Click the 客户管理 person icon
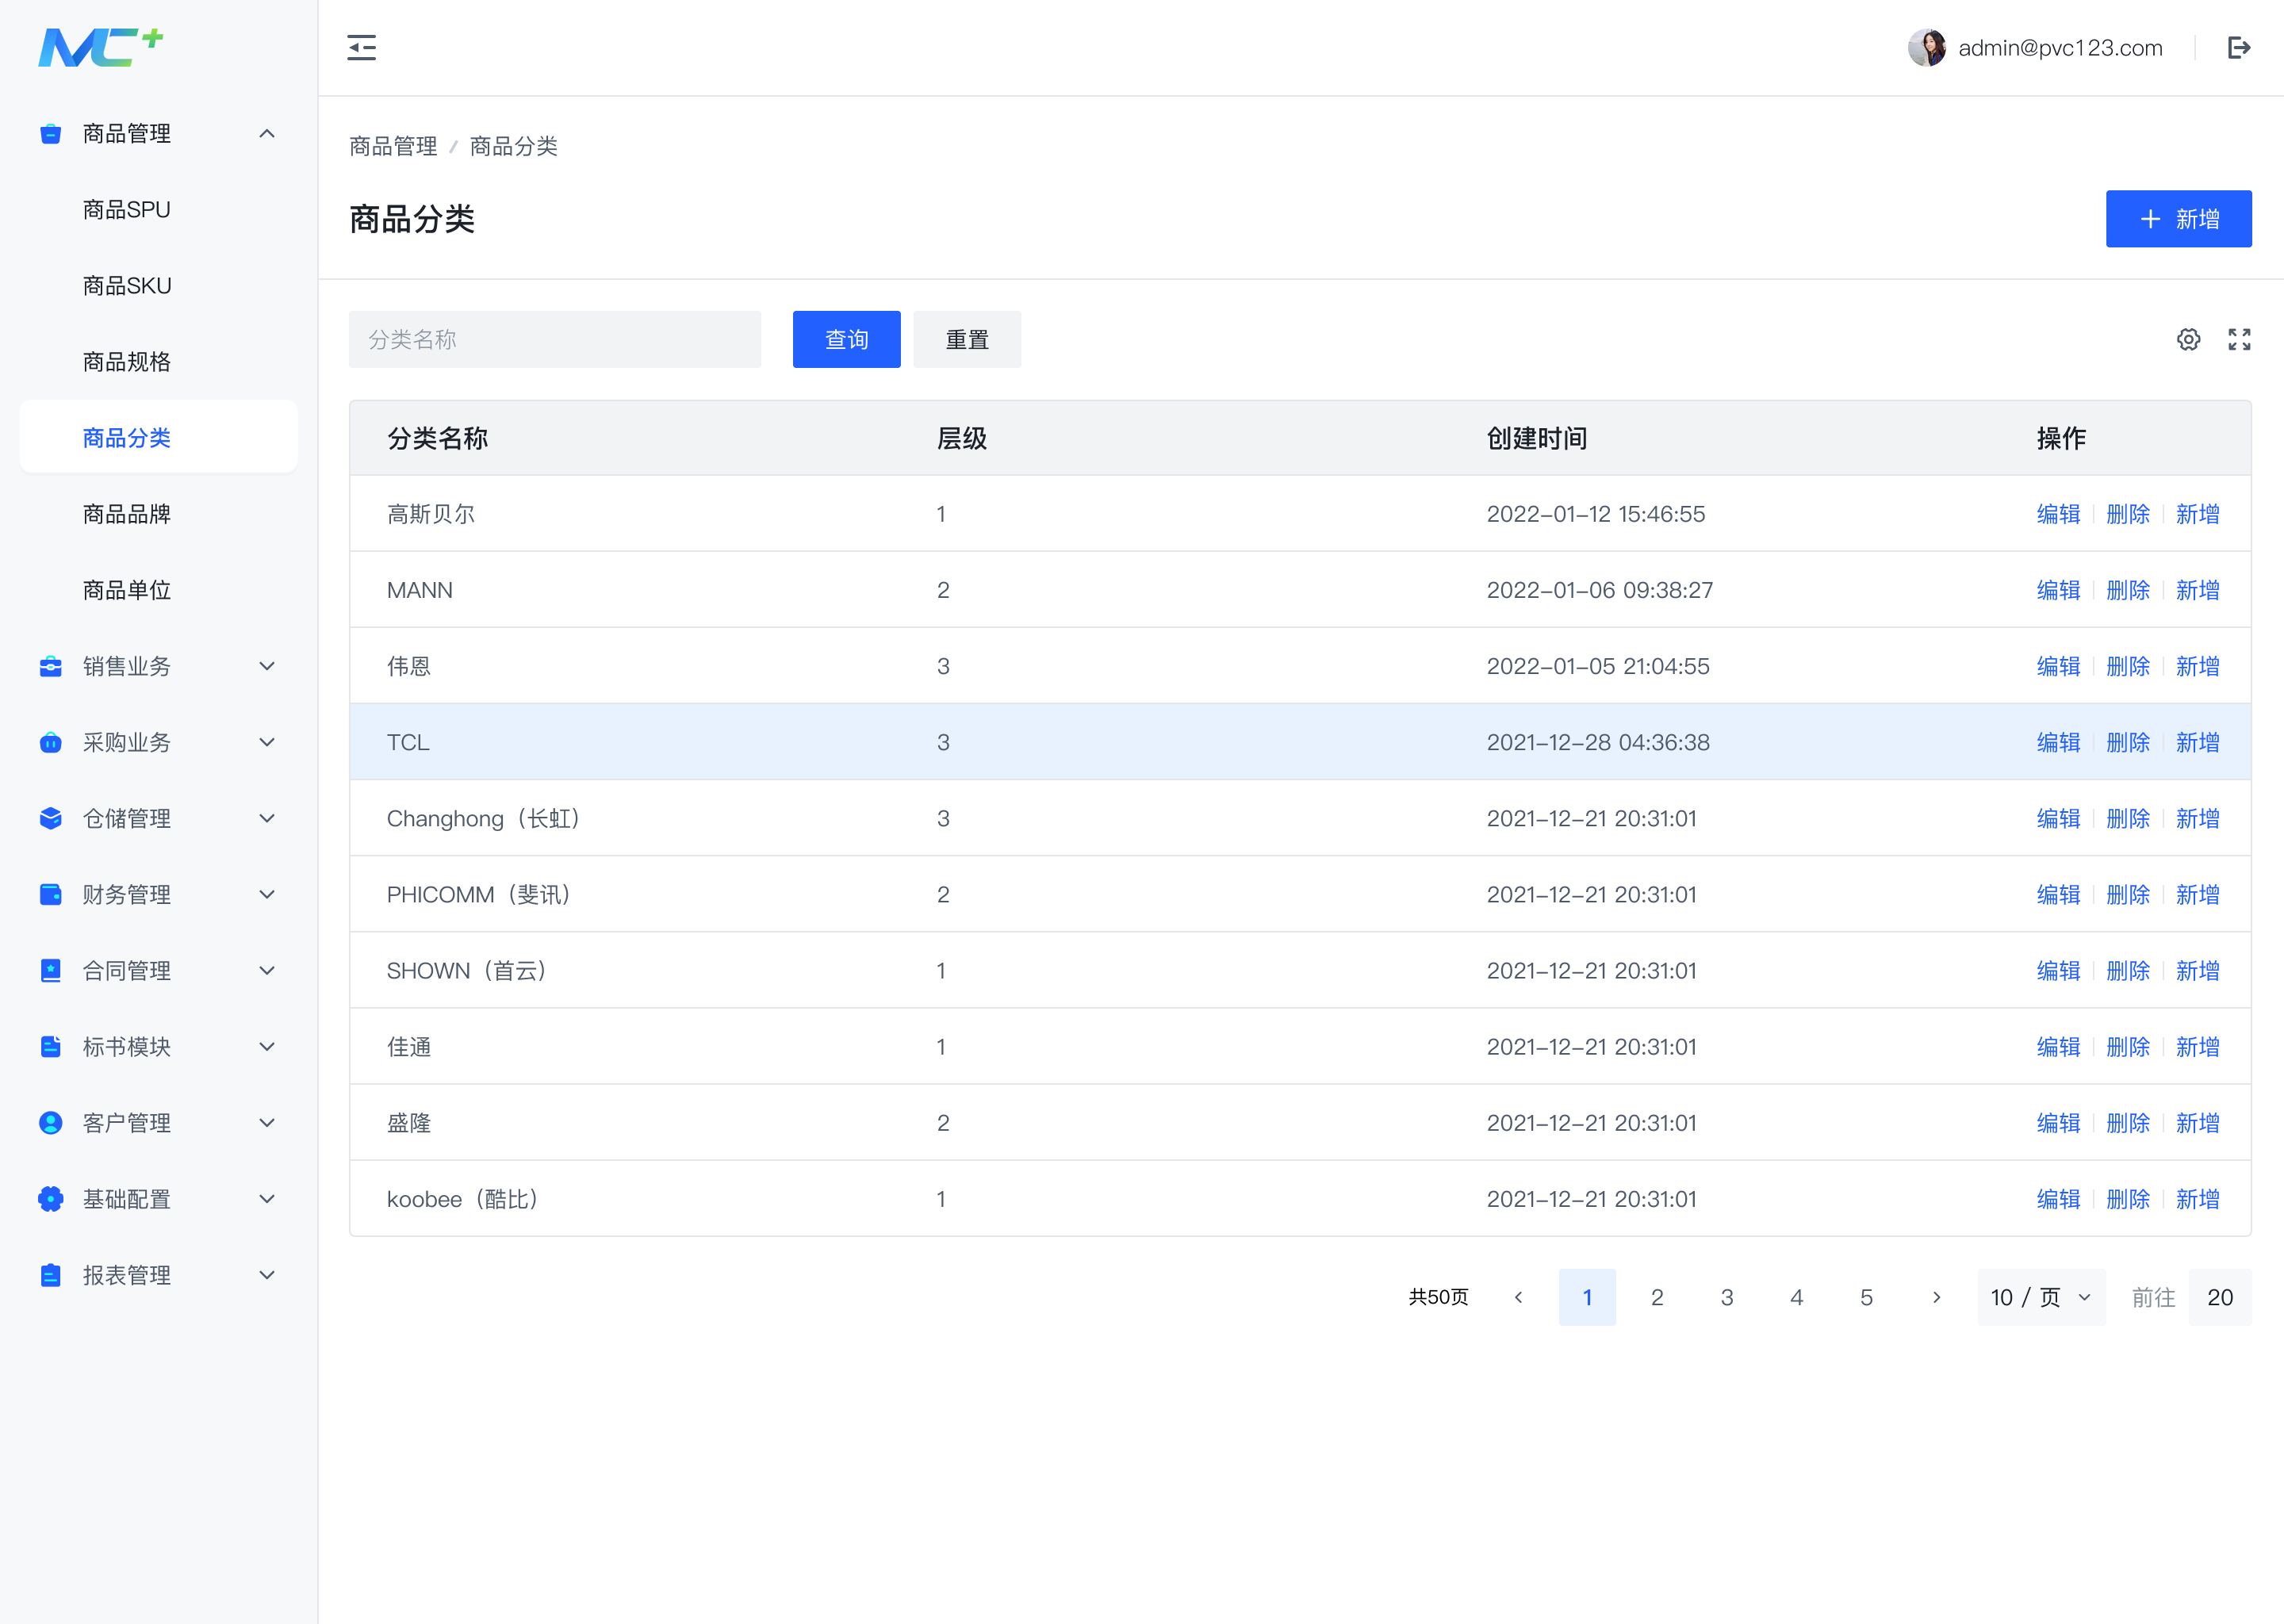 50,1122
